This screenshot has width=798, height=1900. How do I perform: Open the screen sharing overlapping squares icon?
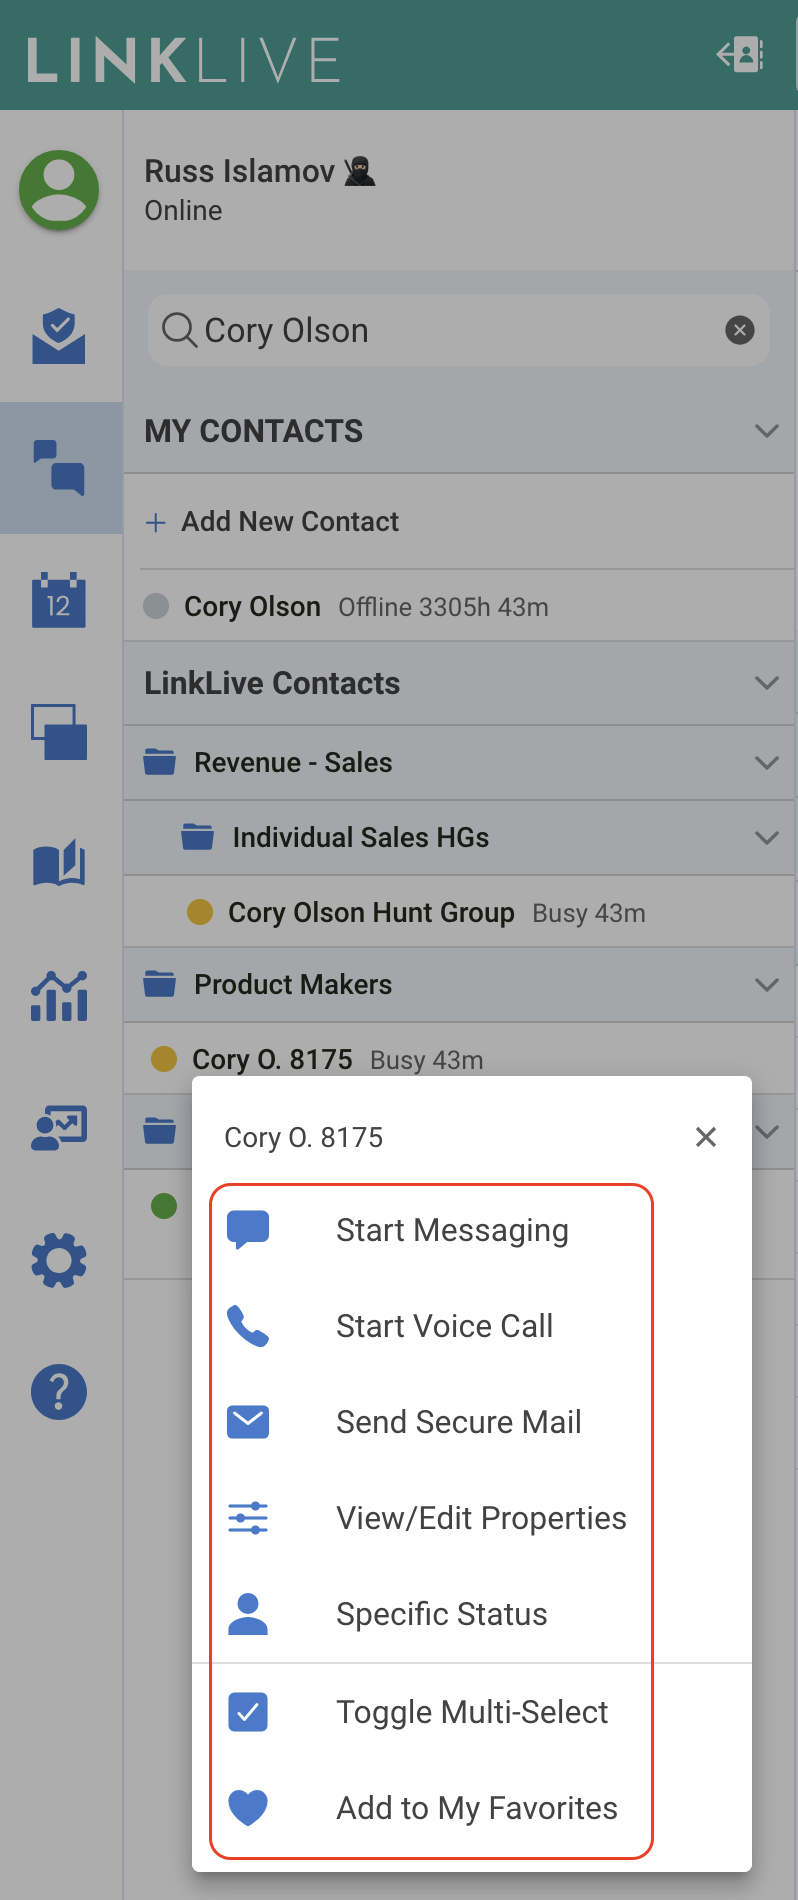pos(59,732)
